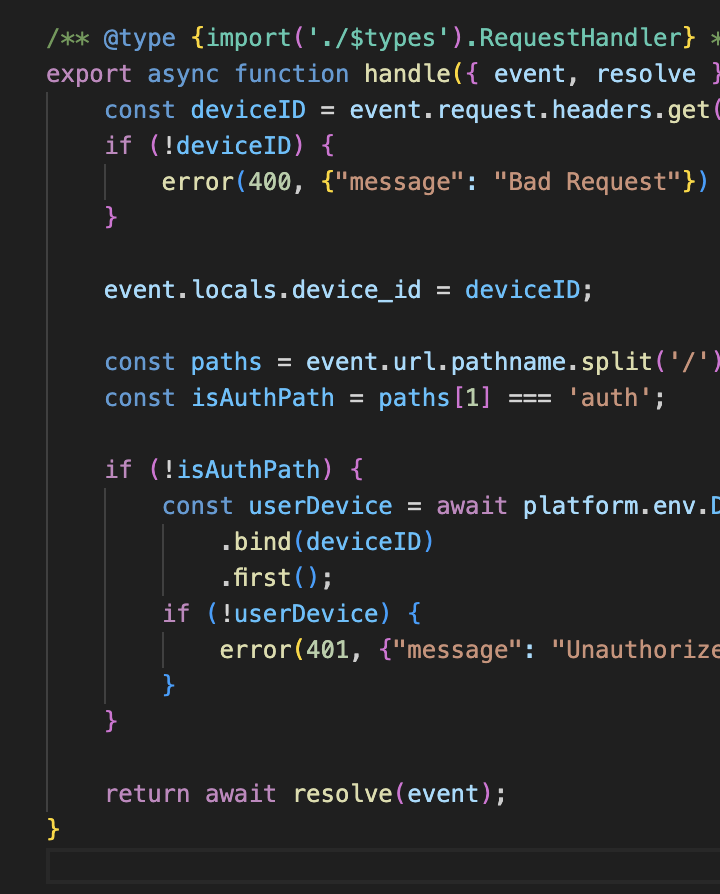Click the 'auth' string literal
The height and width of the screenshot is (894, 720).
click(609, 398)
